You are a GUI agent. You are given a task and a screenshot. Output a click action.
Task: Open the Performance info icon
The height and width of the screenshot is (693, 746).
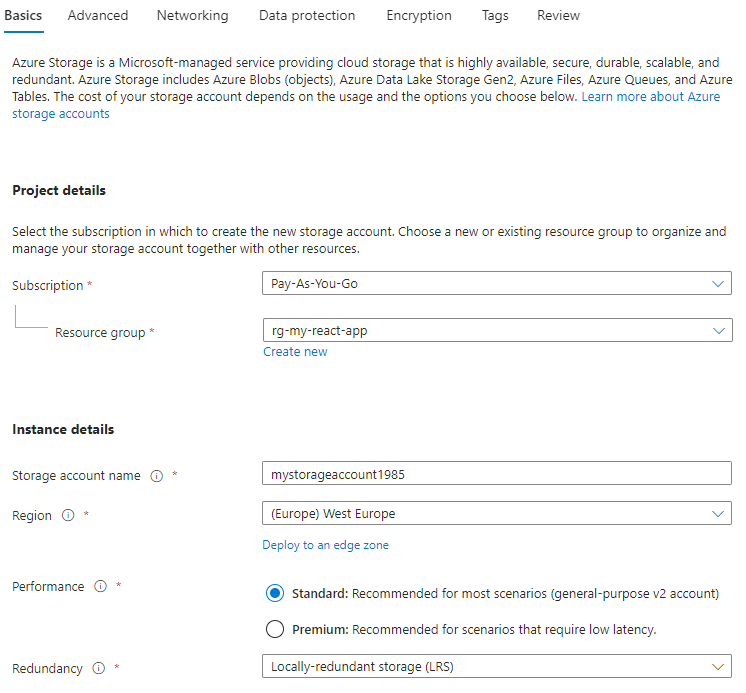(x=100, y=586)
